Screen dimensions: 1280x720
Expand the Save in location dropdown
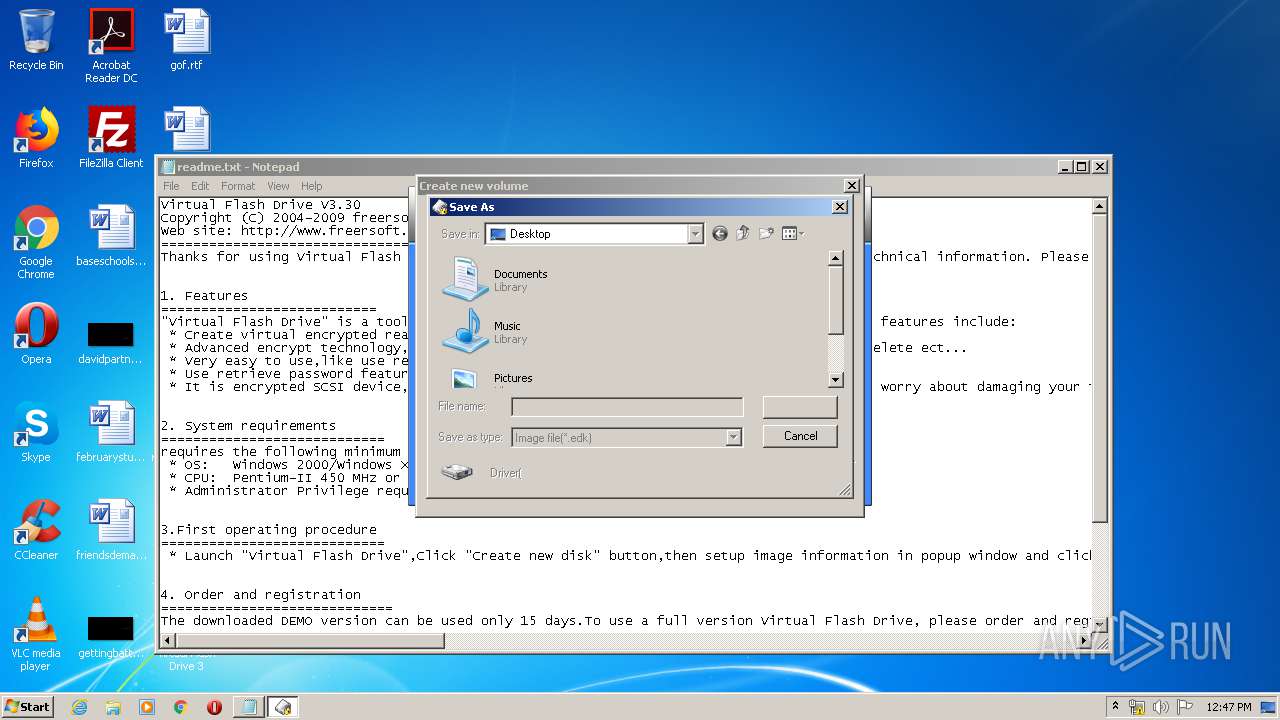(x=695, y=234)
